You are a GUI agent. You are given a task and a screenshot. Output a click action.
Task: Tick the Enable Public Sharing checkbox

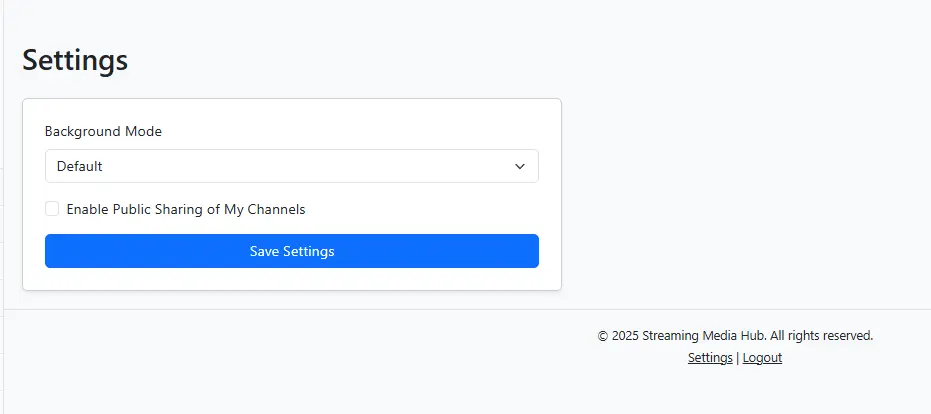(52, 208)
